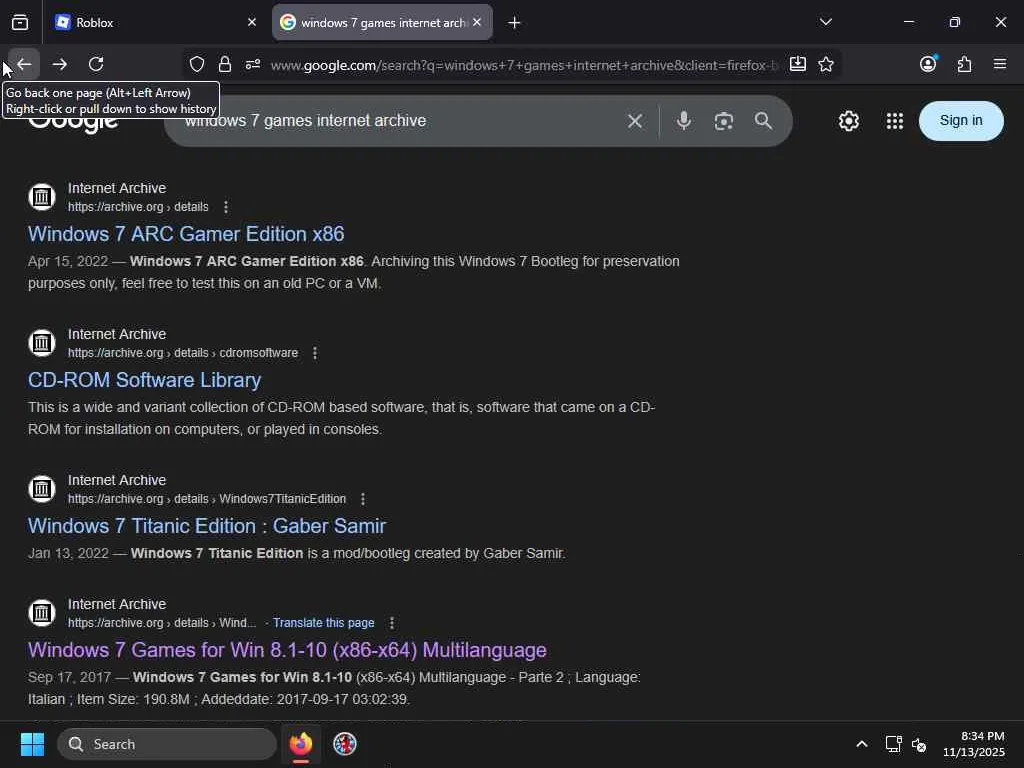Click into the Google search query field

coord(398,121)
